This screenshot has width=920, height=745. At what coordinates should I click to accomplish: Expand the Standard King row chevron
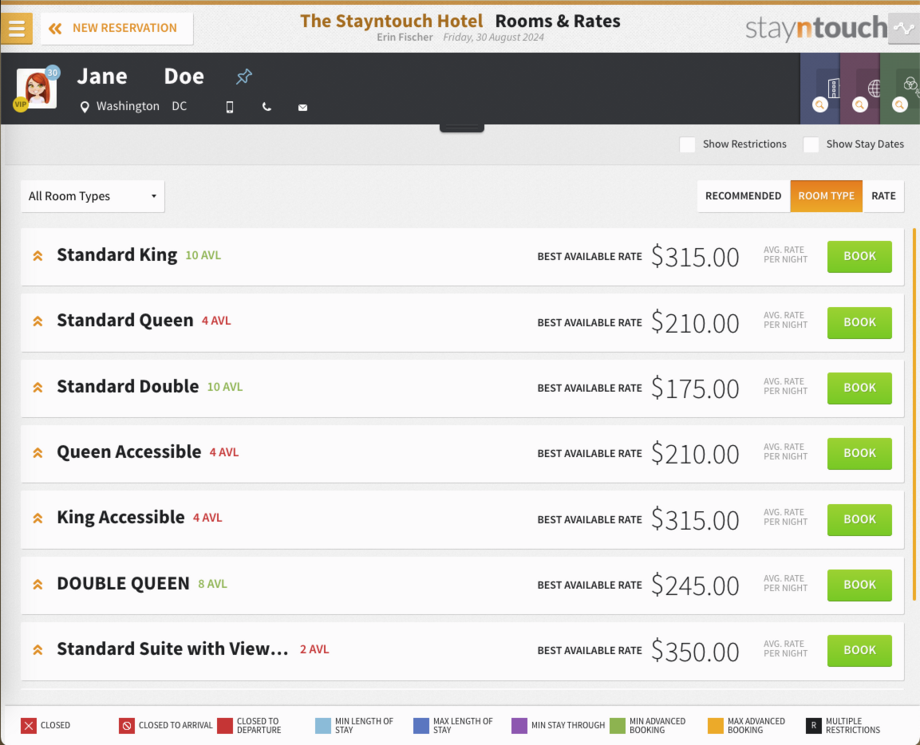(38, 256)
